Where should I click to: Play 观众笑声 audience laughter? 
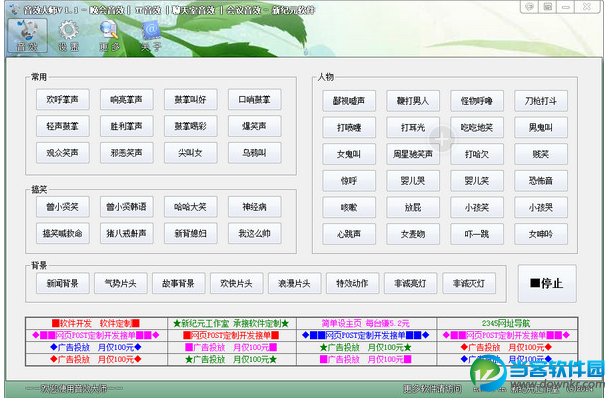point(63,153)
